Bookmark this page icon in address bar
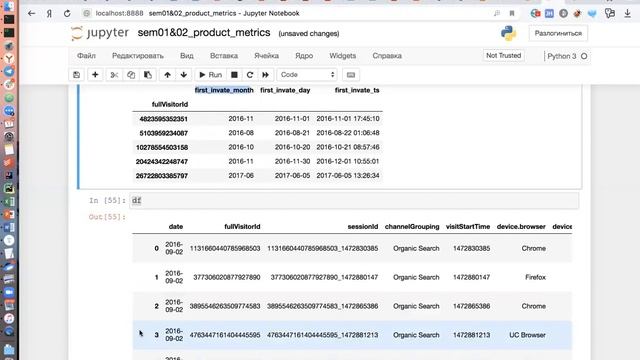The image size is (640, 360). [x=512, y=13]
